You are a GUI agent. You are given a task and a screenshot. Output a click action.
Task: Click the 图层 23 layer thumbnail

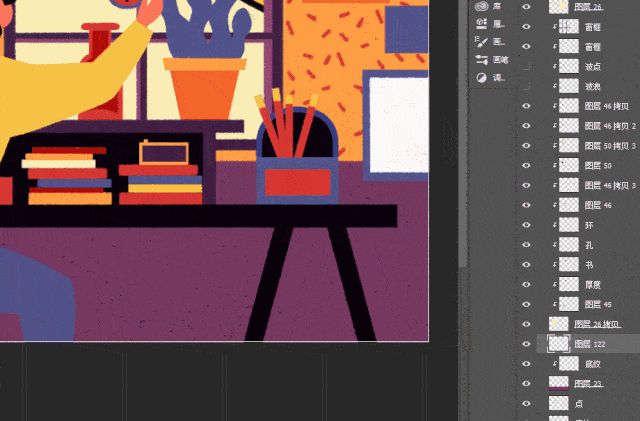558,384
